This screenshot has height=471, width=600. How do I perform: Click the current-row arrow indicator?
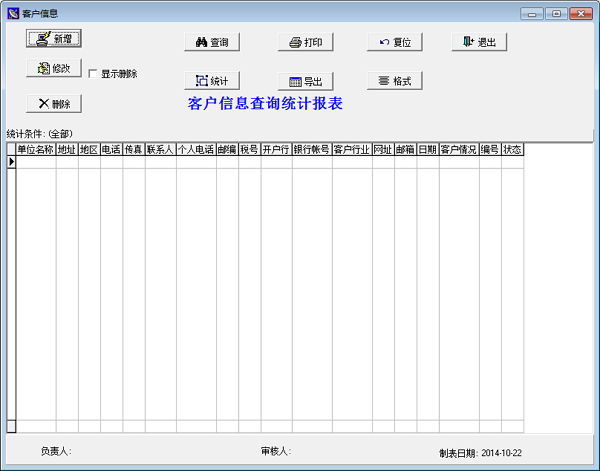11,162
